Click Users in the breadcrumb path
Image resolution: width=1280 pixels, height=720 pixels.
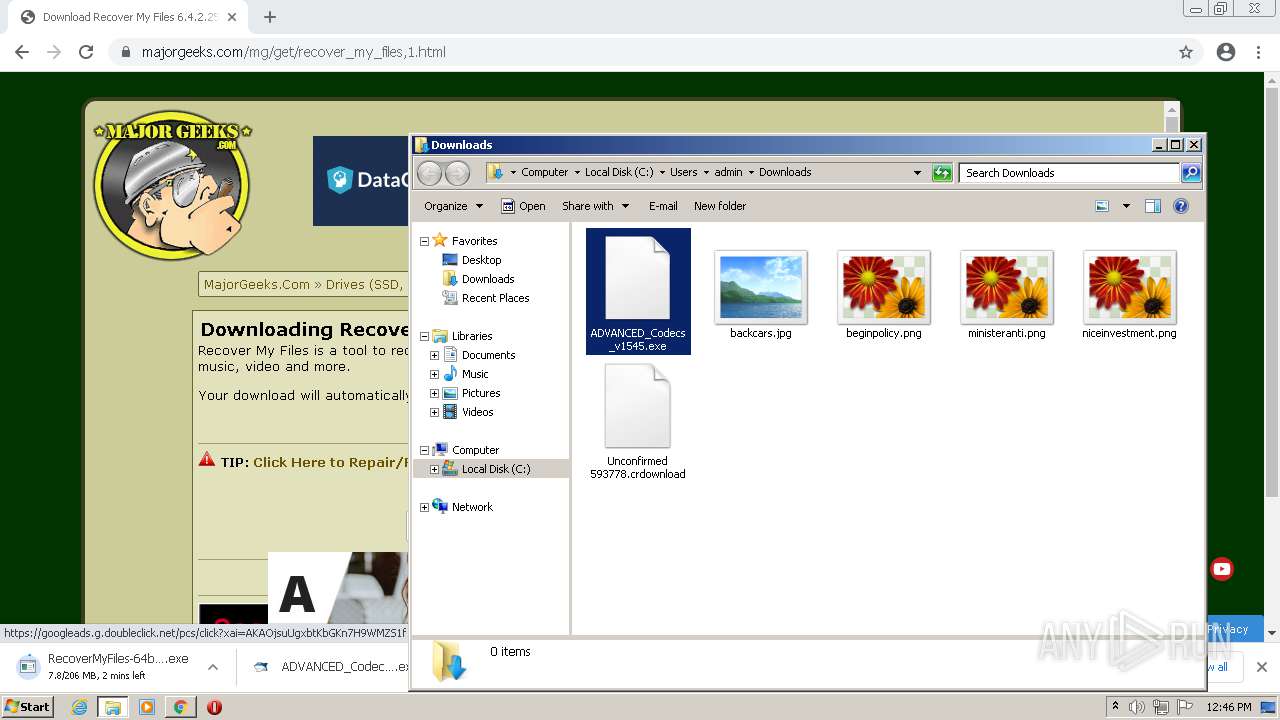click(x=683, y=172)
